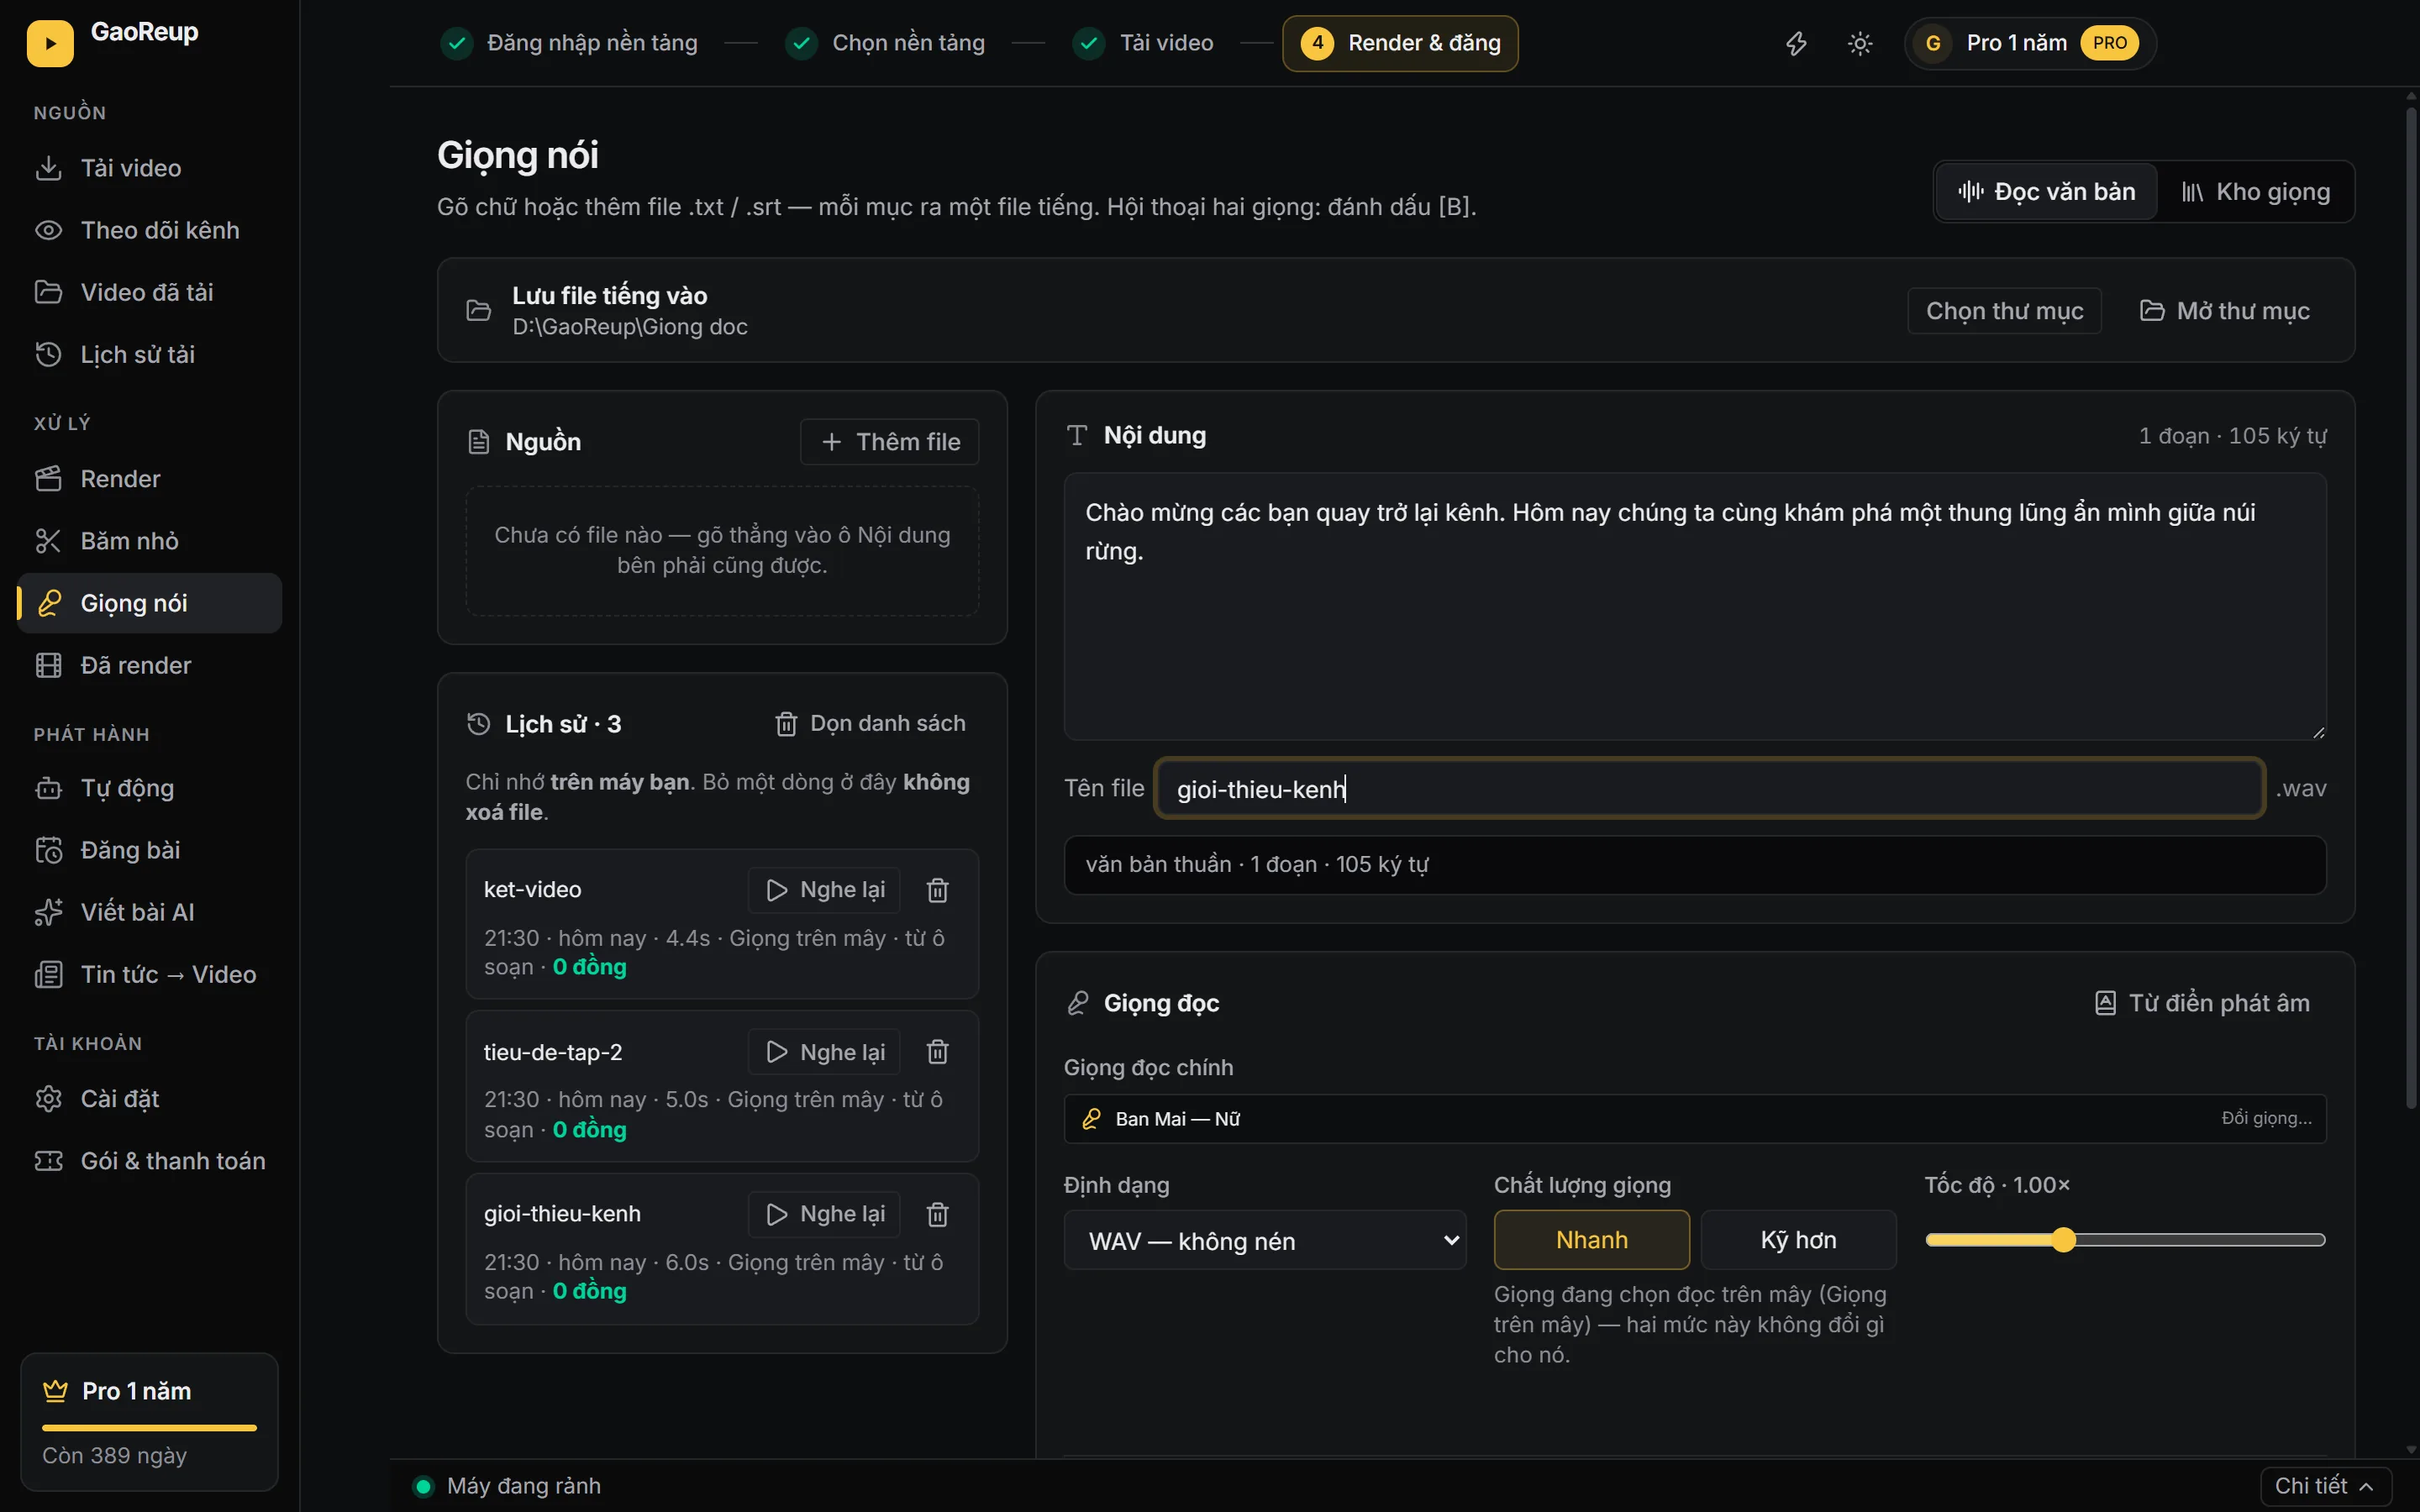Select Nhanh voice quality
Screen dimensions: 2420x1512
click(x=1591, y=1240)
